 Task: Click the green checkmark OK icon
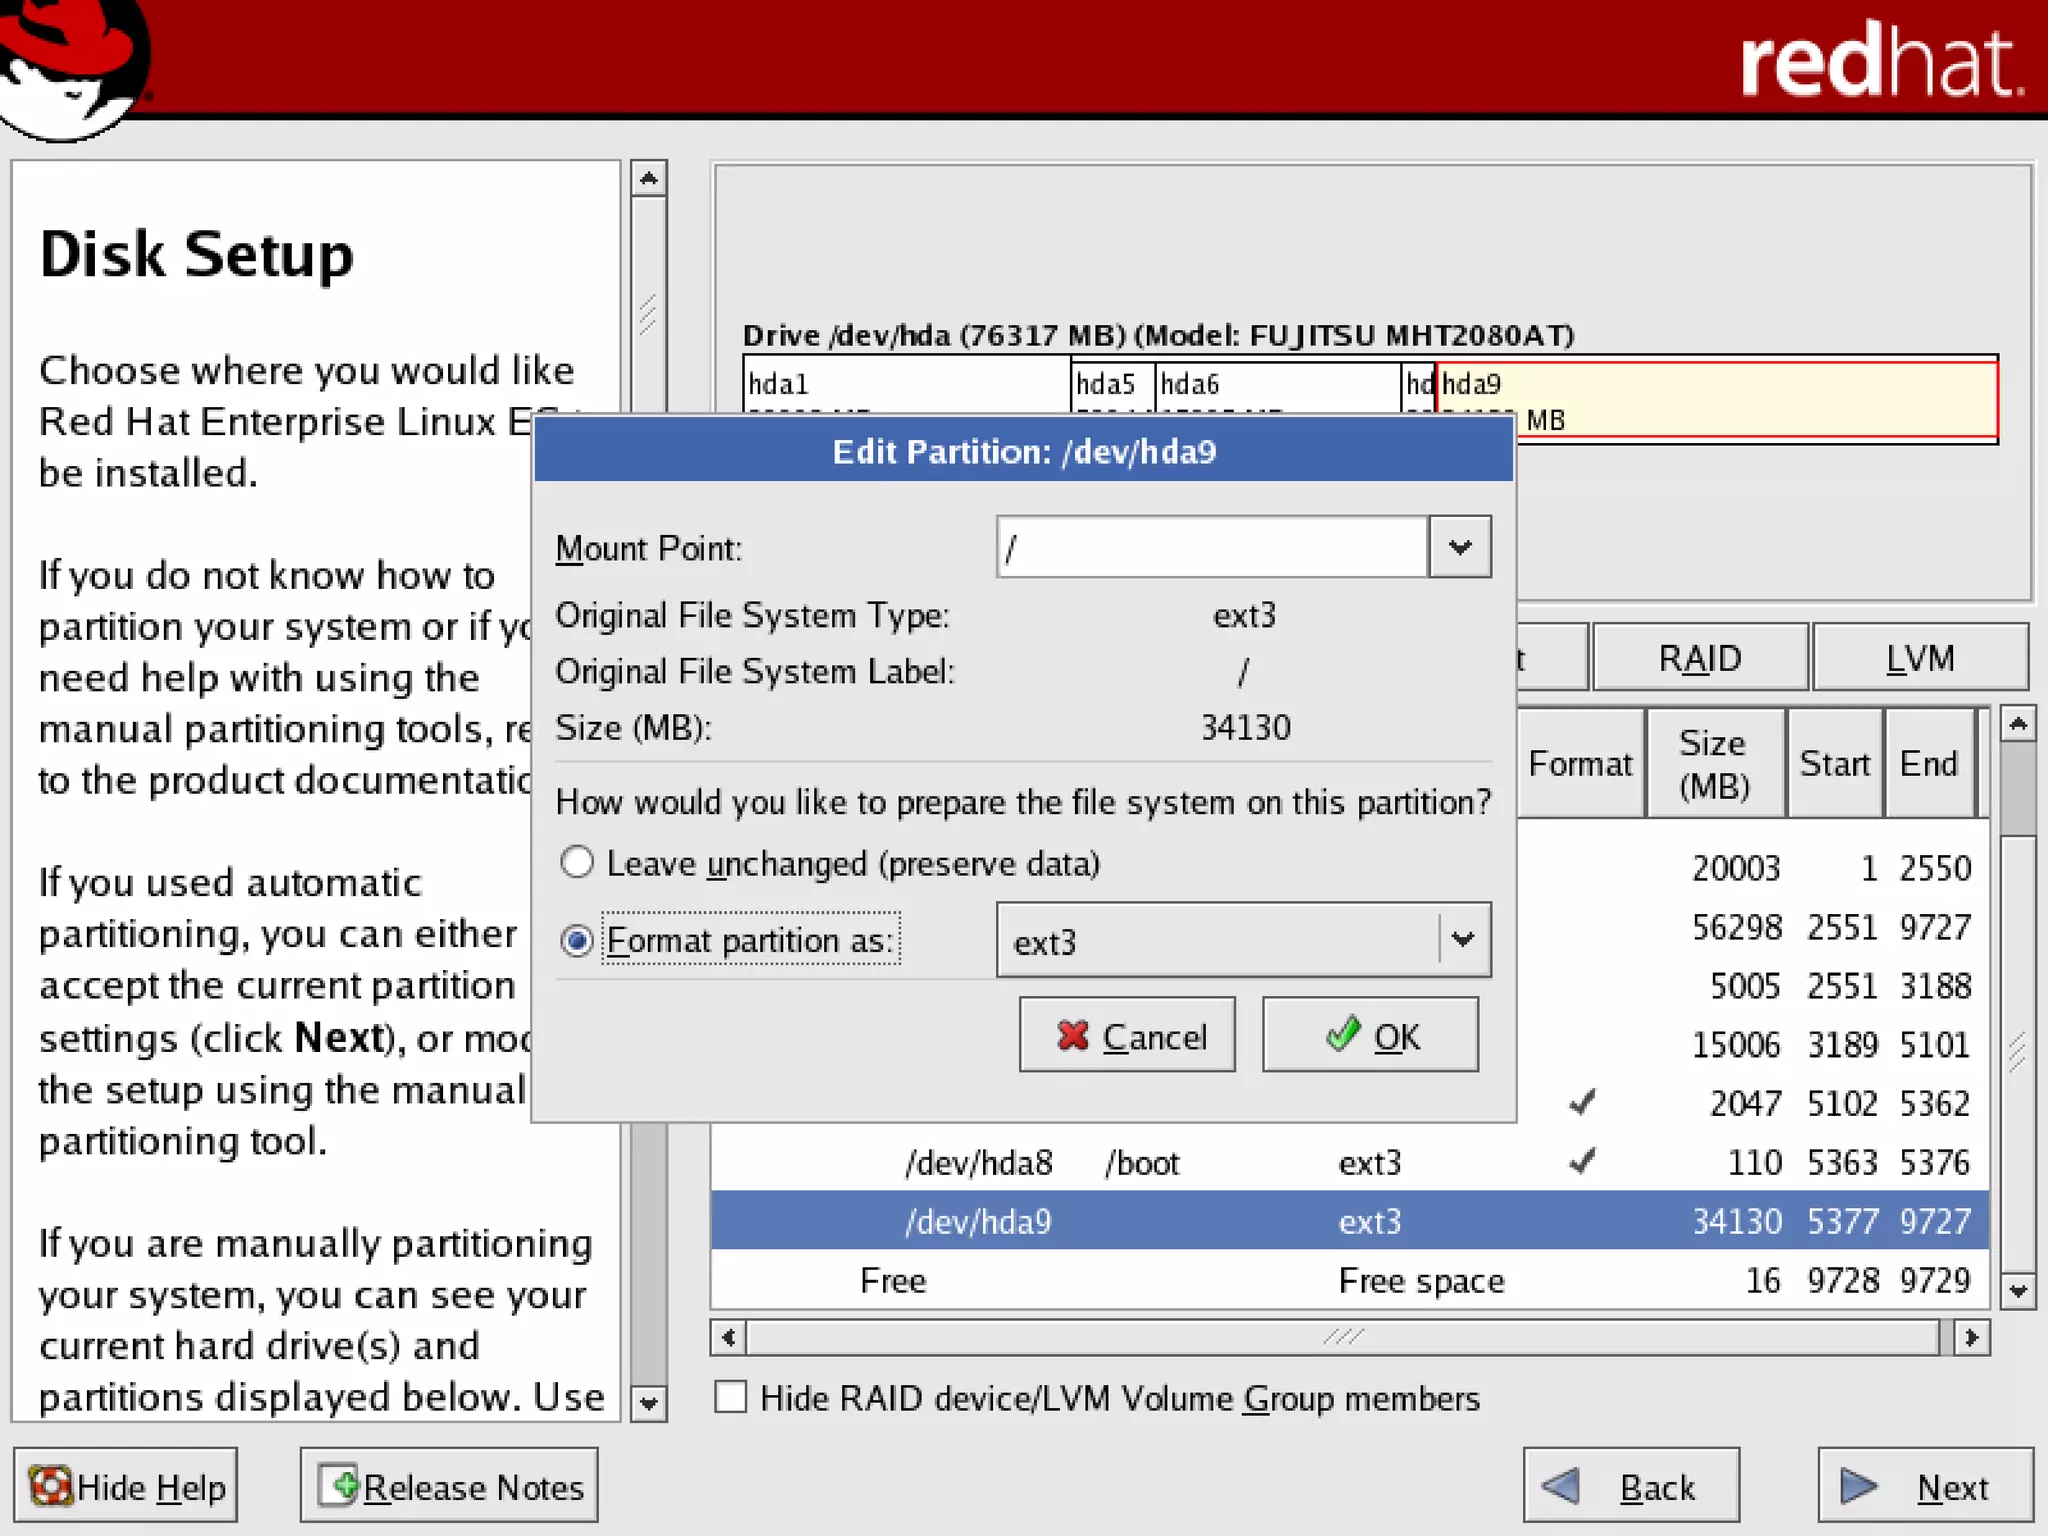[x=1342, y=1034]
